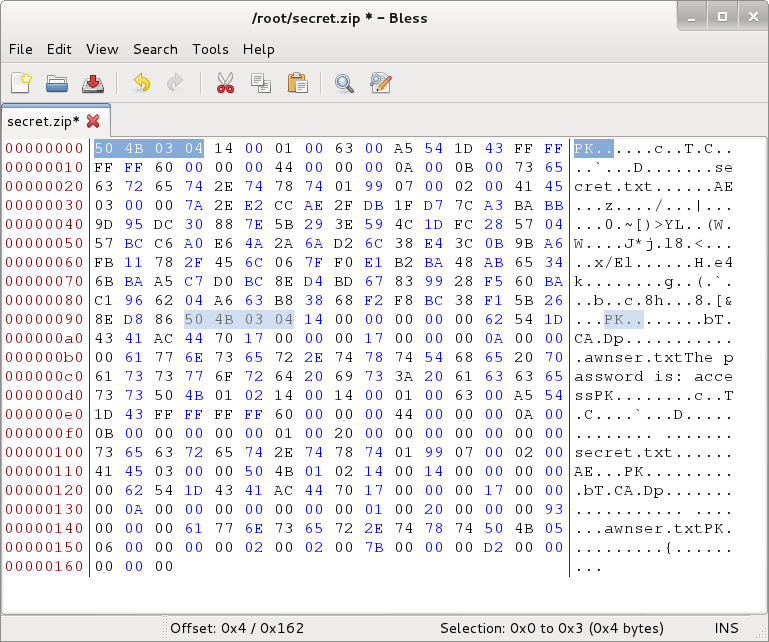Click offset label 00000100

pos(45,452)
